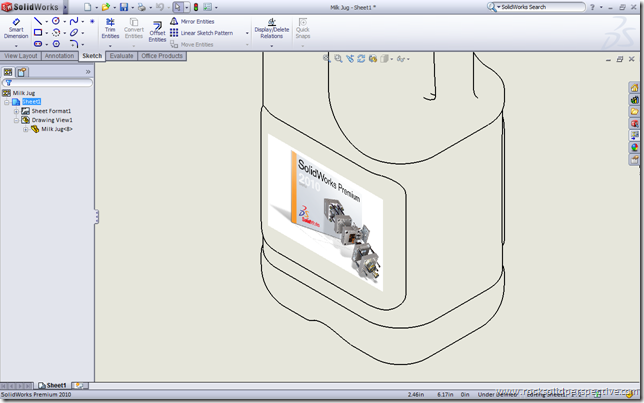The height and width of the screenshot is (403, 644).
Task: Expand the Milk Jug<8> node
Action: tap(25, 129)
